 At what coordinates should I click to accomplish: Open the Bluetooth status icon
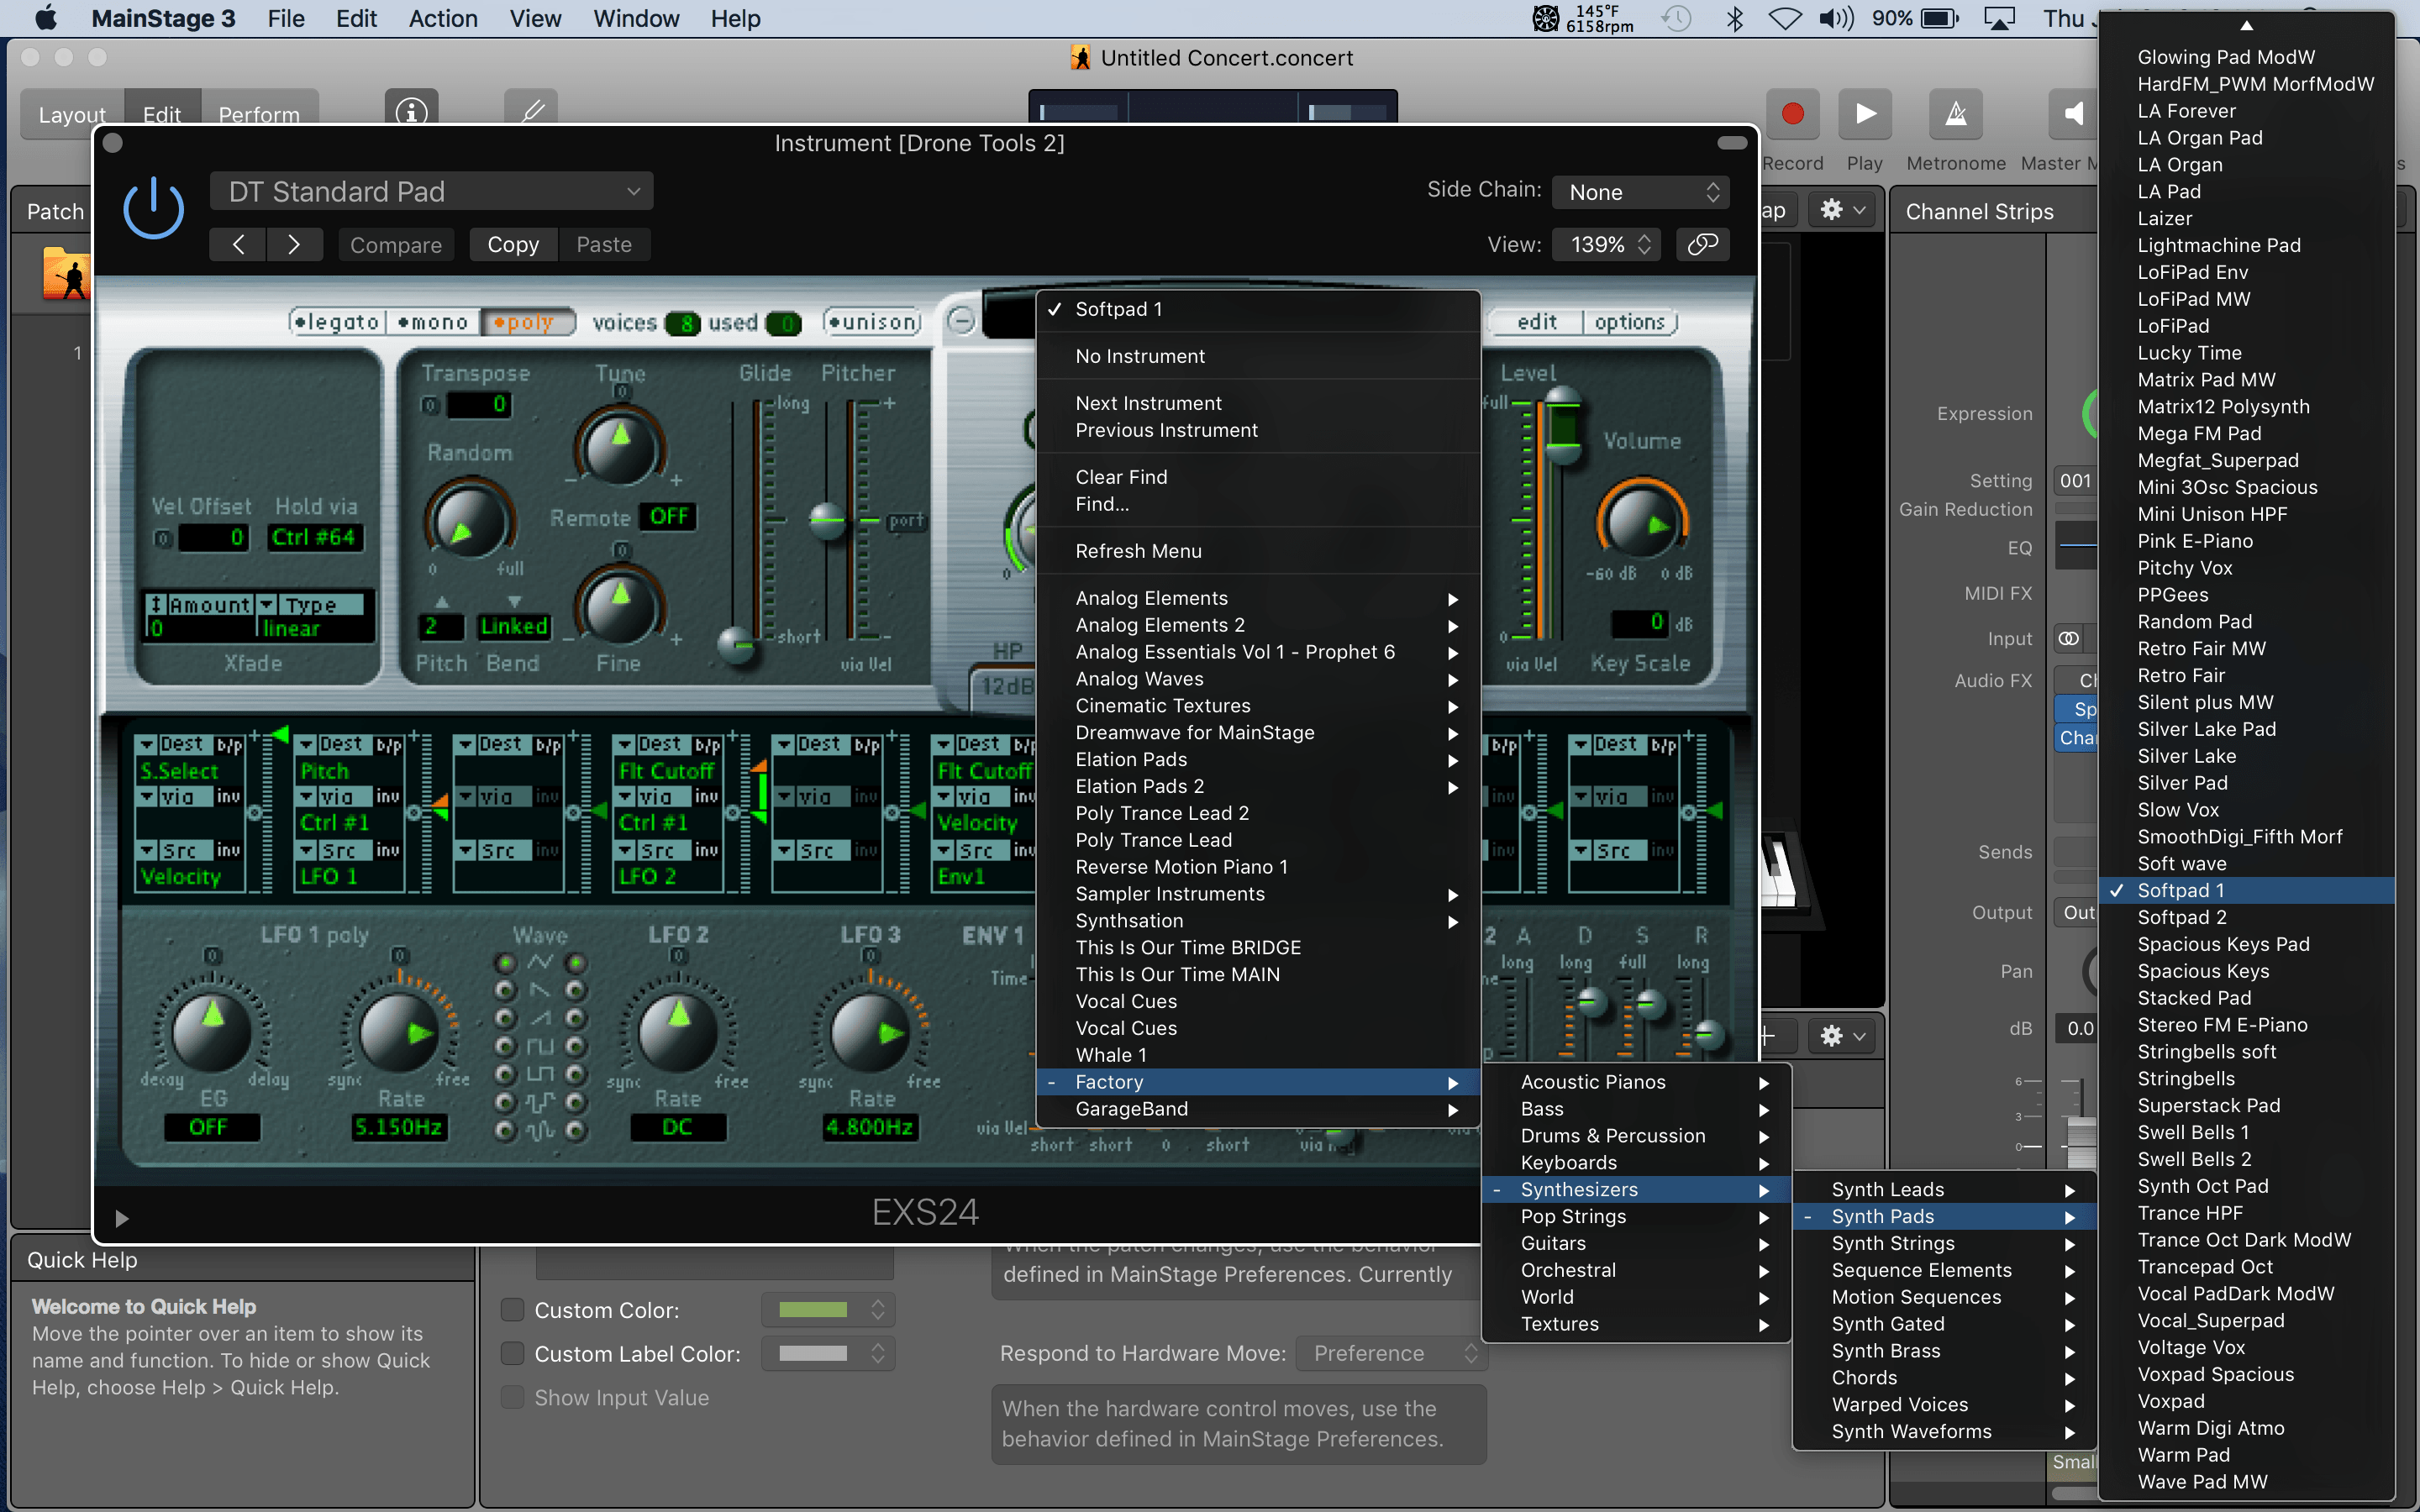pos(1735,18)
